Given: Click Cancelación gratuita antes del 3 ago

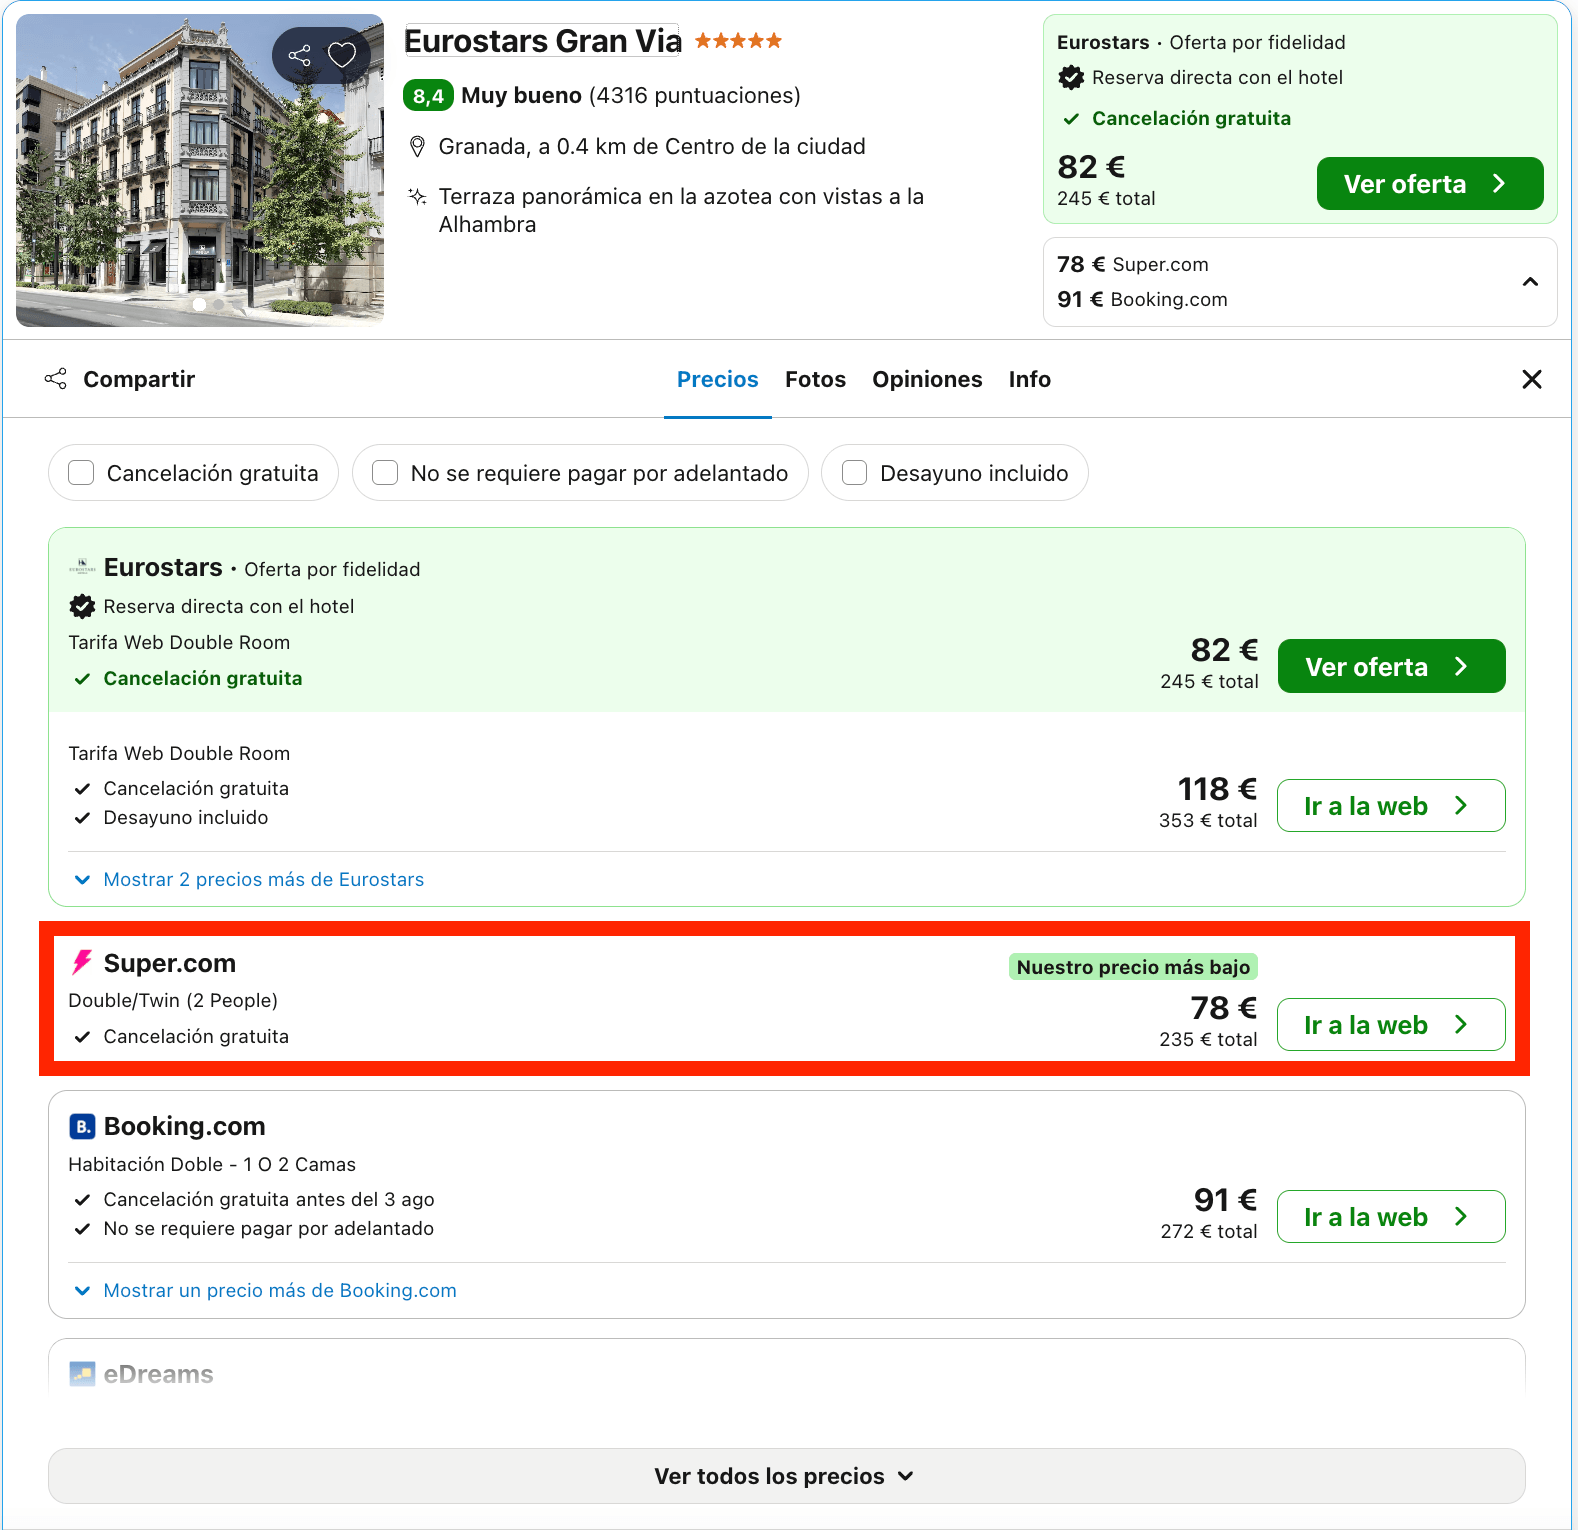Looking at the screenshot, I should coord(269,1200).
